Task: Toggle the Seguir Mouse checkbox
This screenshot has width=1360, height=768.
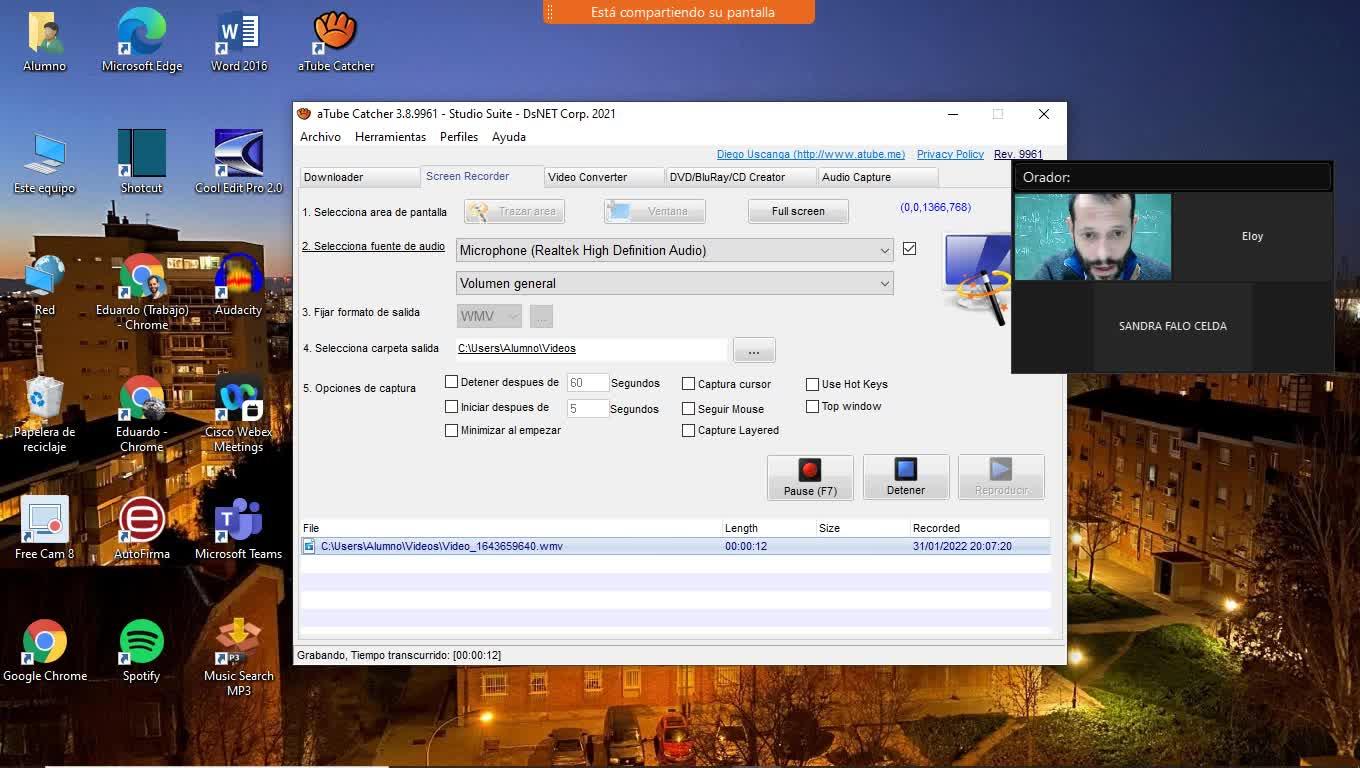Action: click(x=688, y=409)
